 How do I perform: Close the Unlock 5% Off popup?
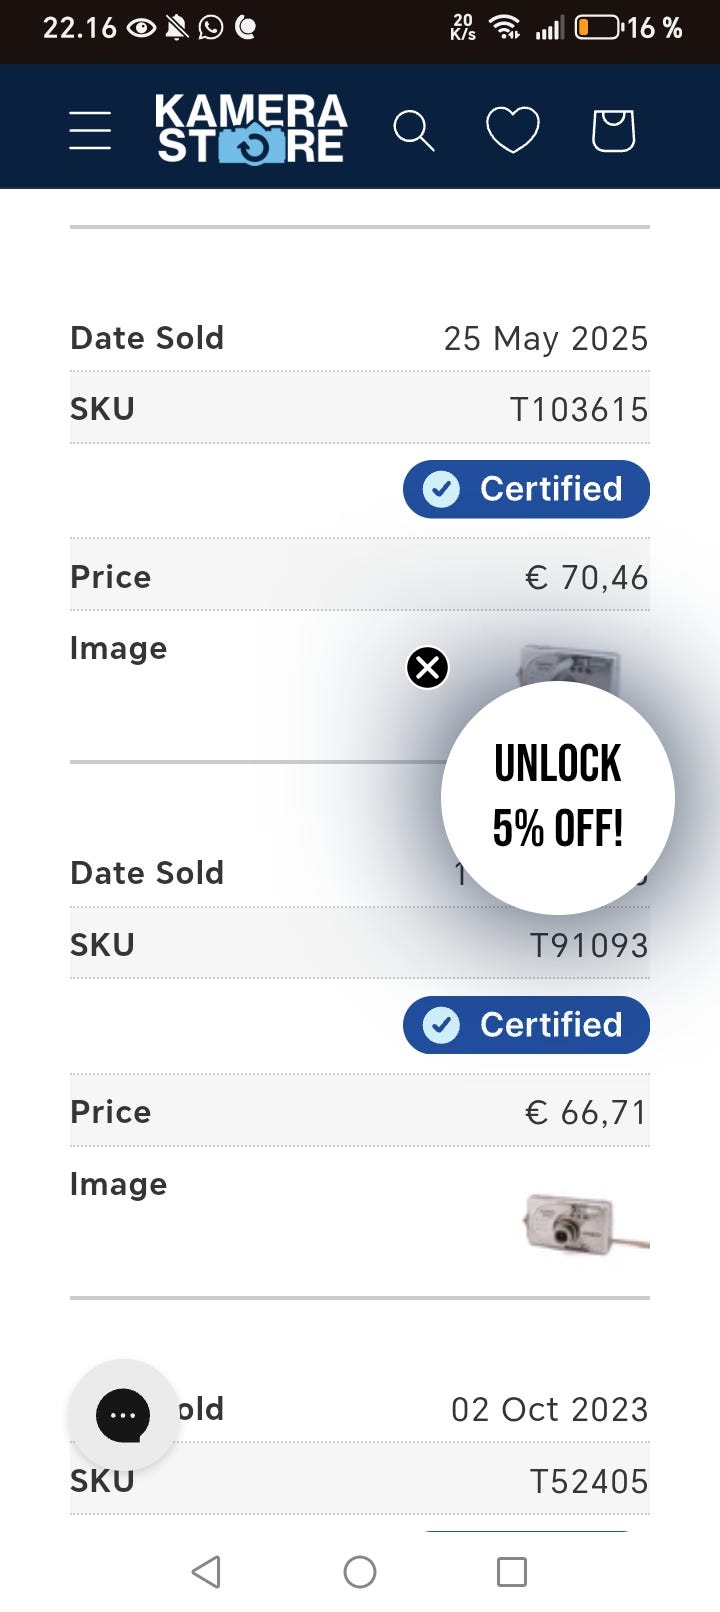[x=428, y=668]
